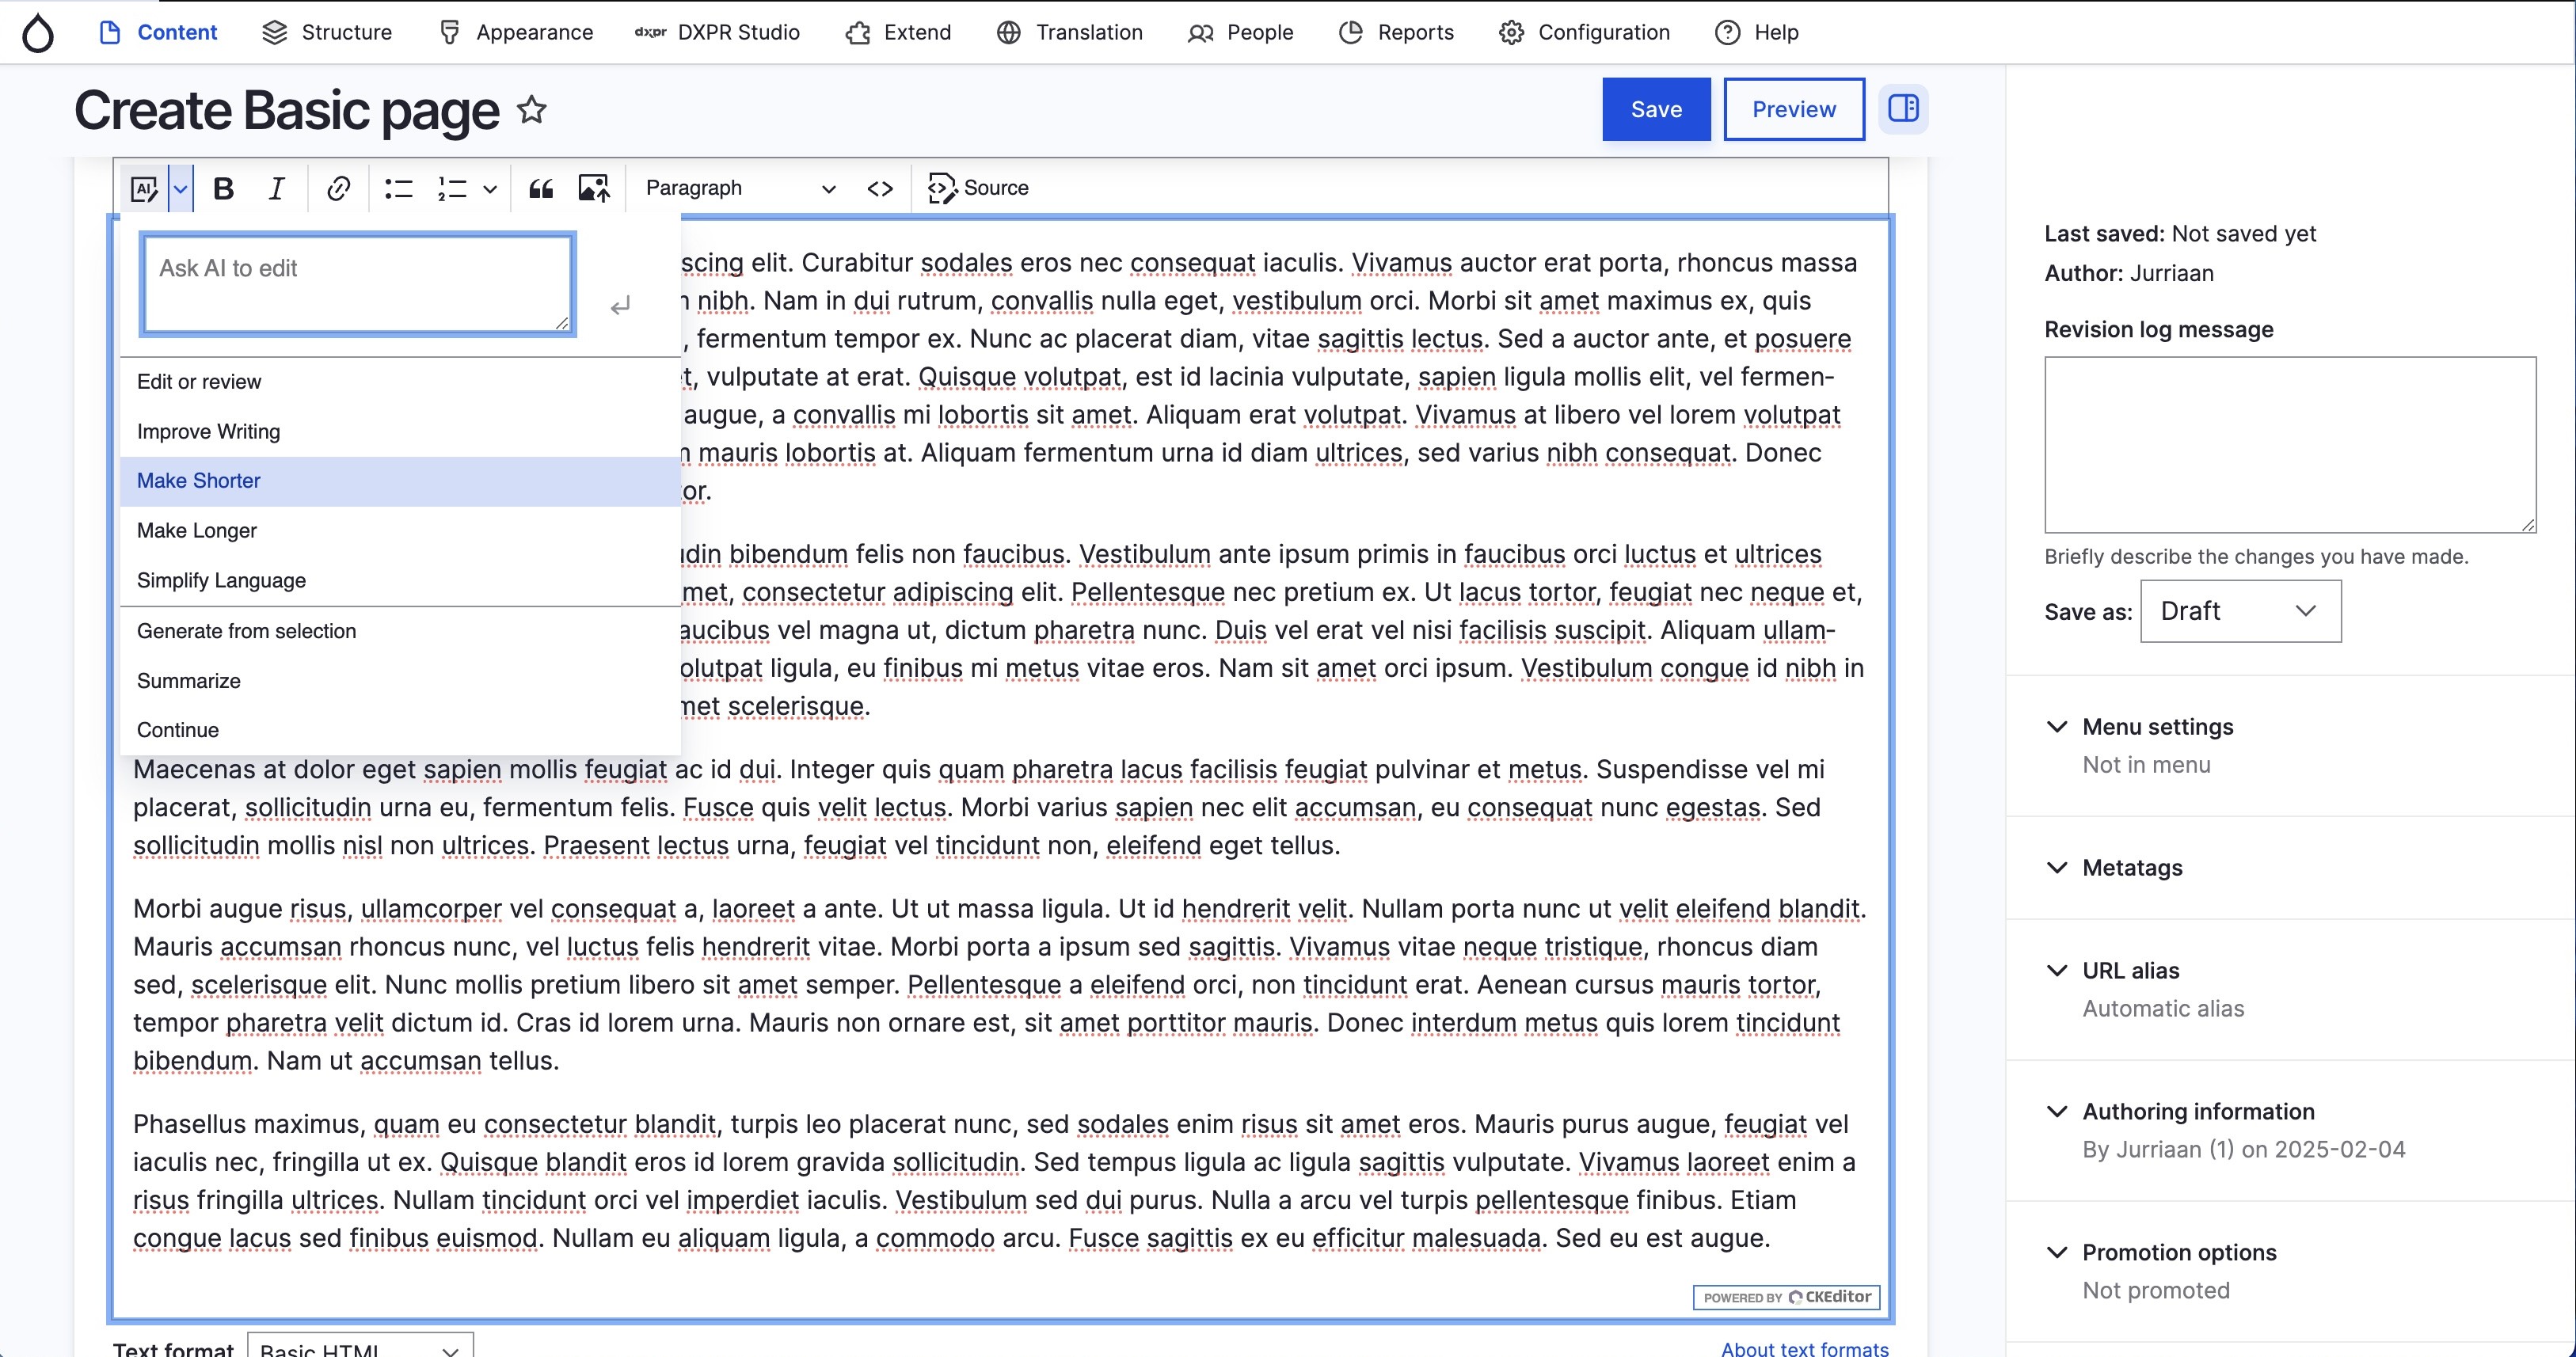
Task: Click the Reports pie chart icon
Action: tap(1350, 32)
